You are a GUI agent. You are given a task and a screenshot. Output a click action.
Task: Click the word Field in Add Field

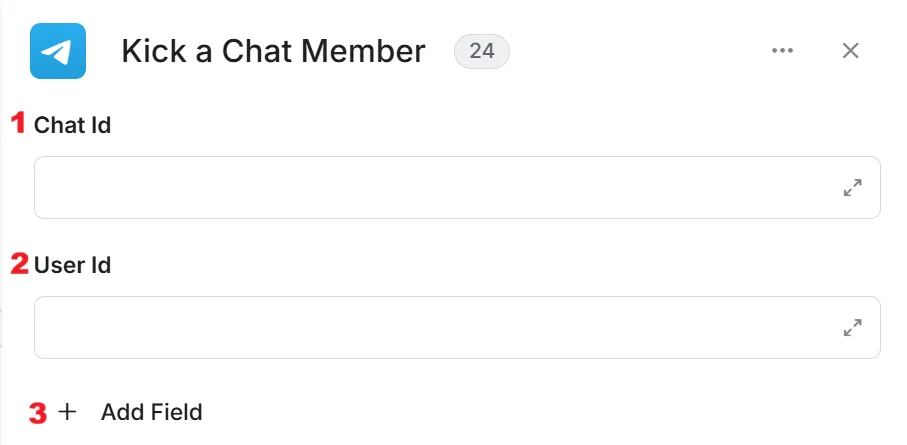(177, 412)
